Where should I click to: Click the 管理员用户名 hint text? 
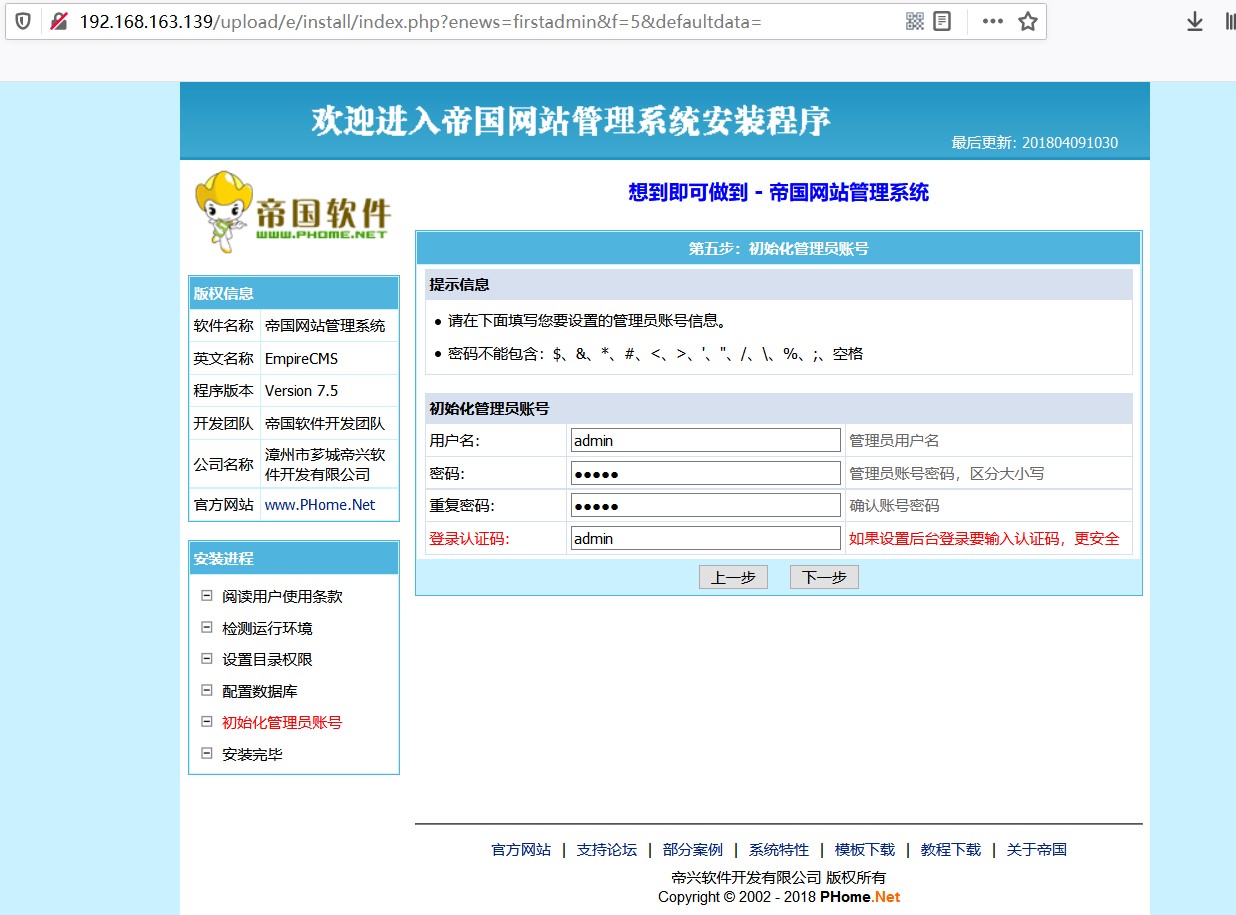(x=894, y=440)
